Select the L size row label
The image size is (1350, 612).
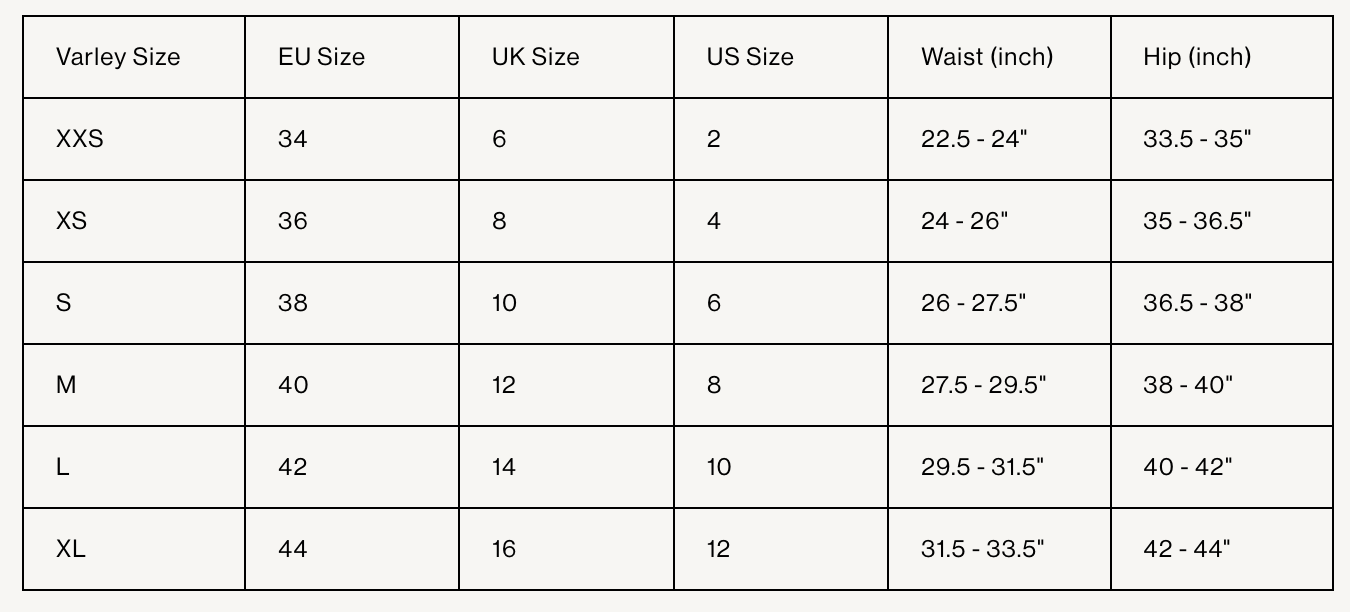click(134, 467)
